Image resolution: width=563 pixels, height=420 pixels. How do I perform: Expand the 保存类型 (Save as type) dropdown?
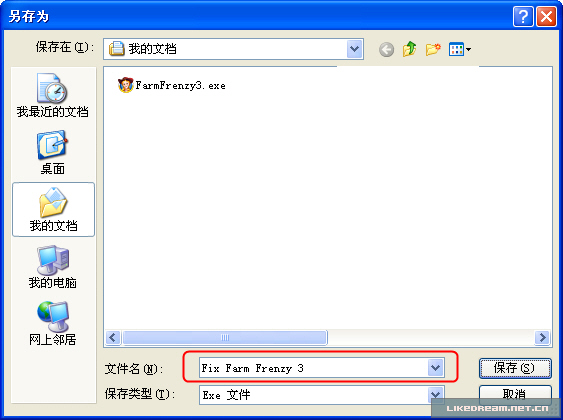pyautogui.click(x=435, y=395)
